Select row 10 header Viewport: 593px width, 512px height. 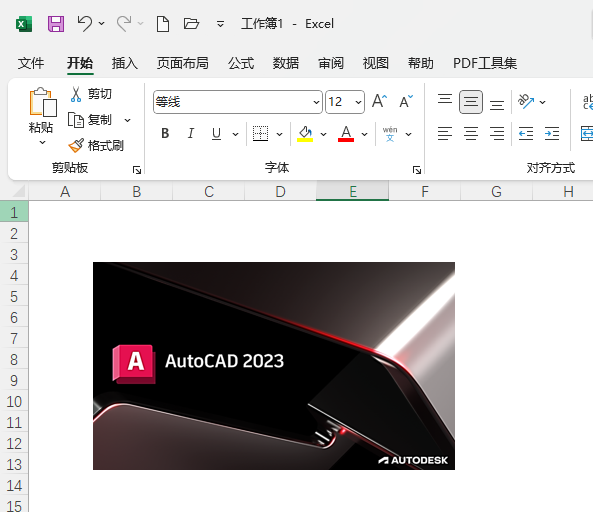click(14, 401)
